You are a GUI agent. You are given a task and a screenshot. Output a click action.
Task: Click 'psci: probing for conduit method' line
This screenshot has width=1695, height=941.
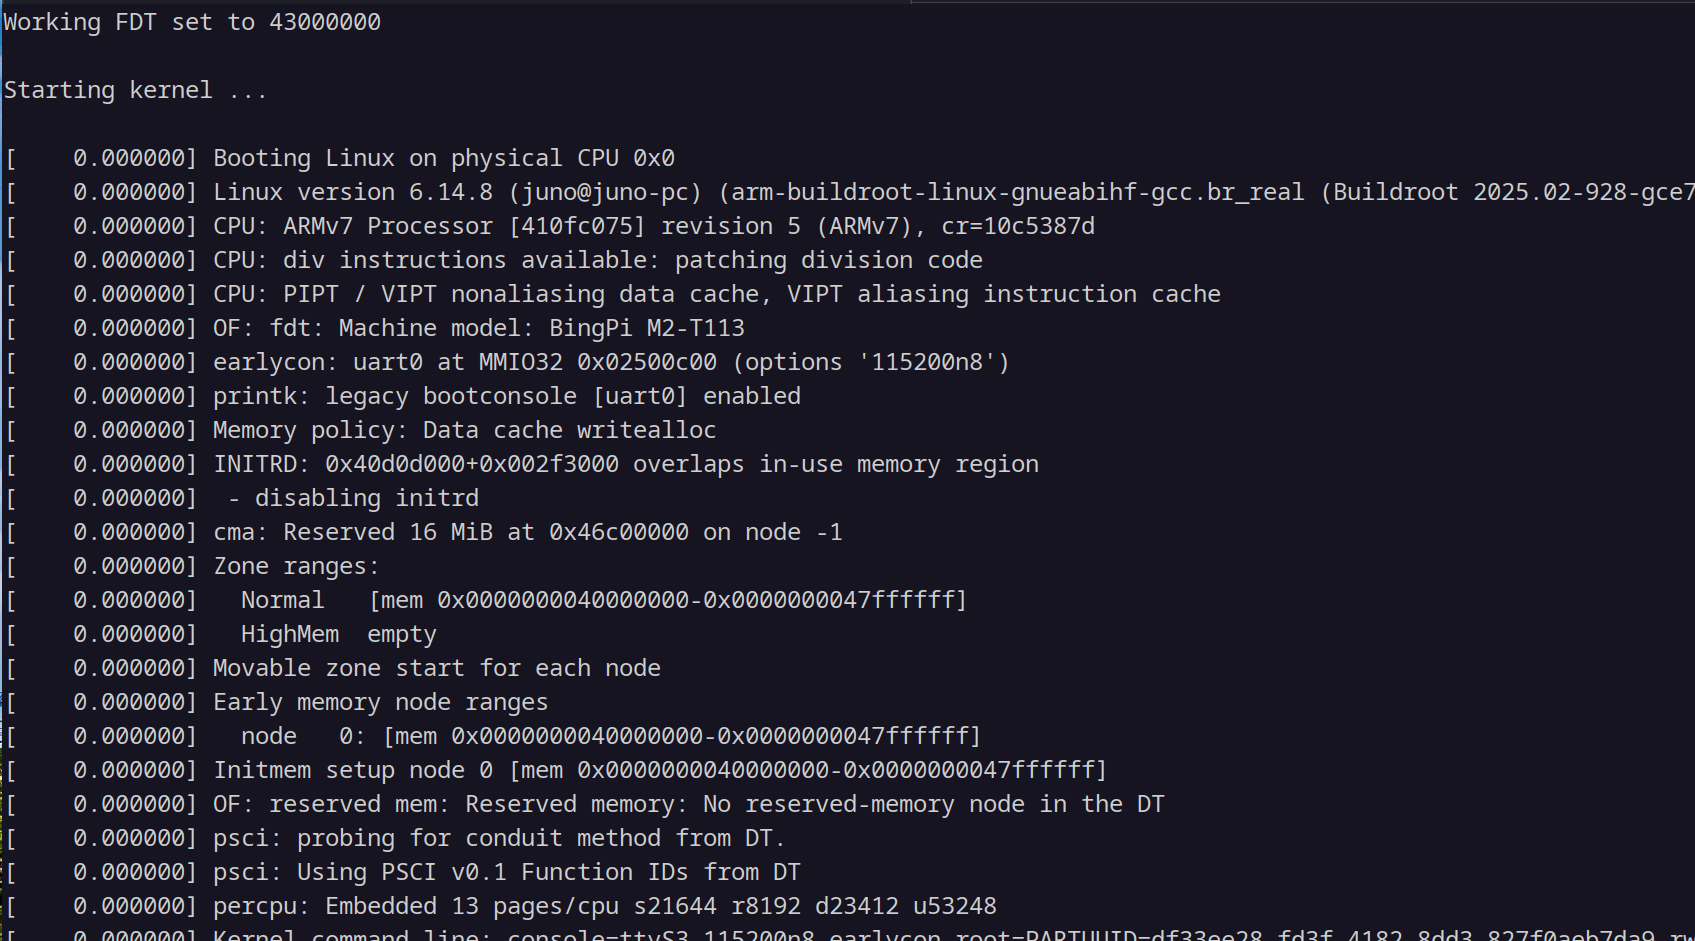500,838
